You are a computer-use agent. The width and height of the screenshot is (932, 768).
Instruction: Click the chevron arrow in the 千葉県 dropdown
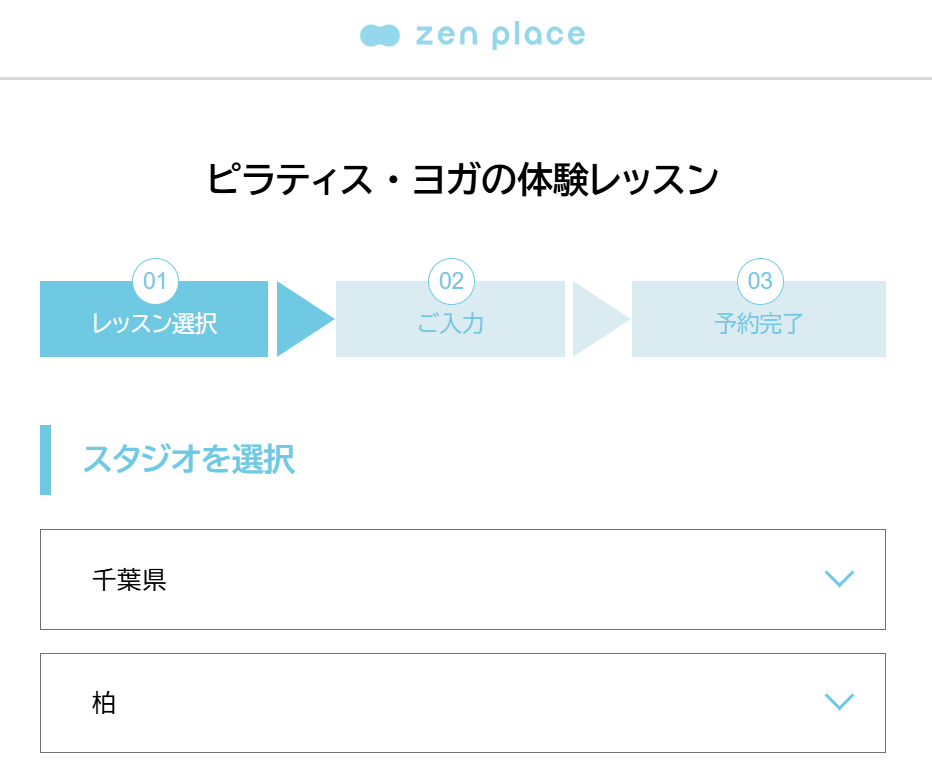point(839,579)
